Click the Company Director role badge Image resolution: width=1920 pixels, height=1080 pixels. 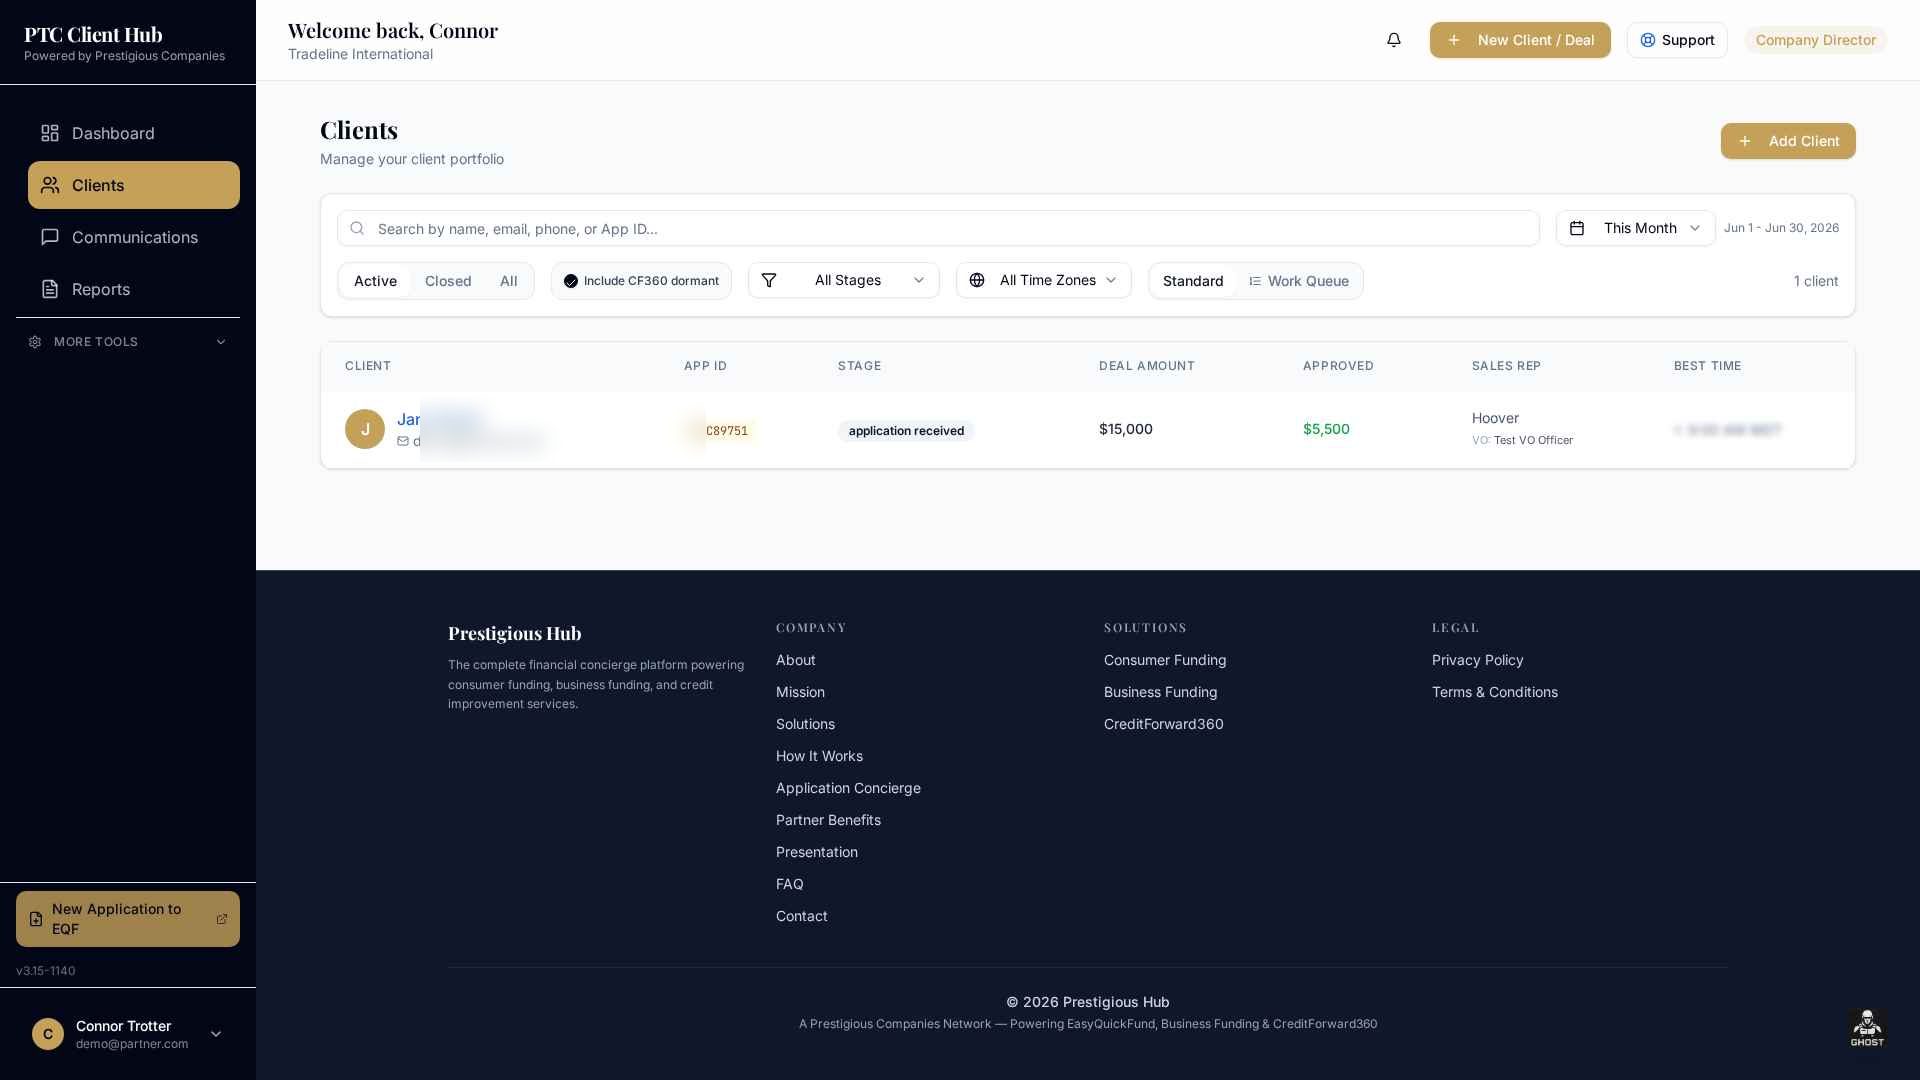click(x=1816, y=40)
